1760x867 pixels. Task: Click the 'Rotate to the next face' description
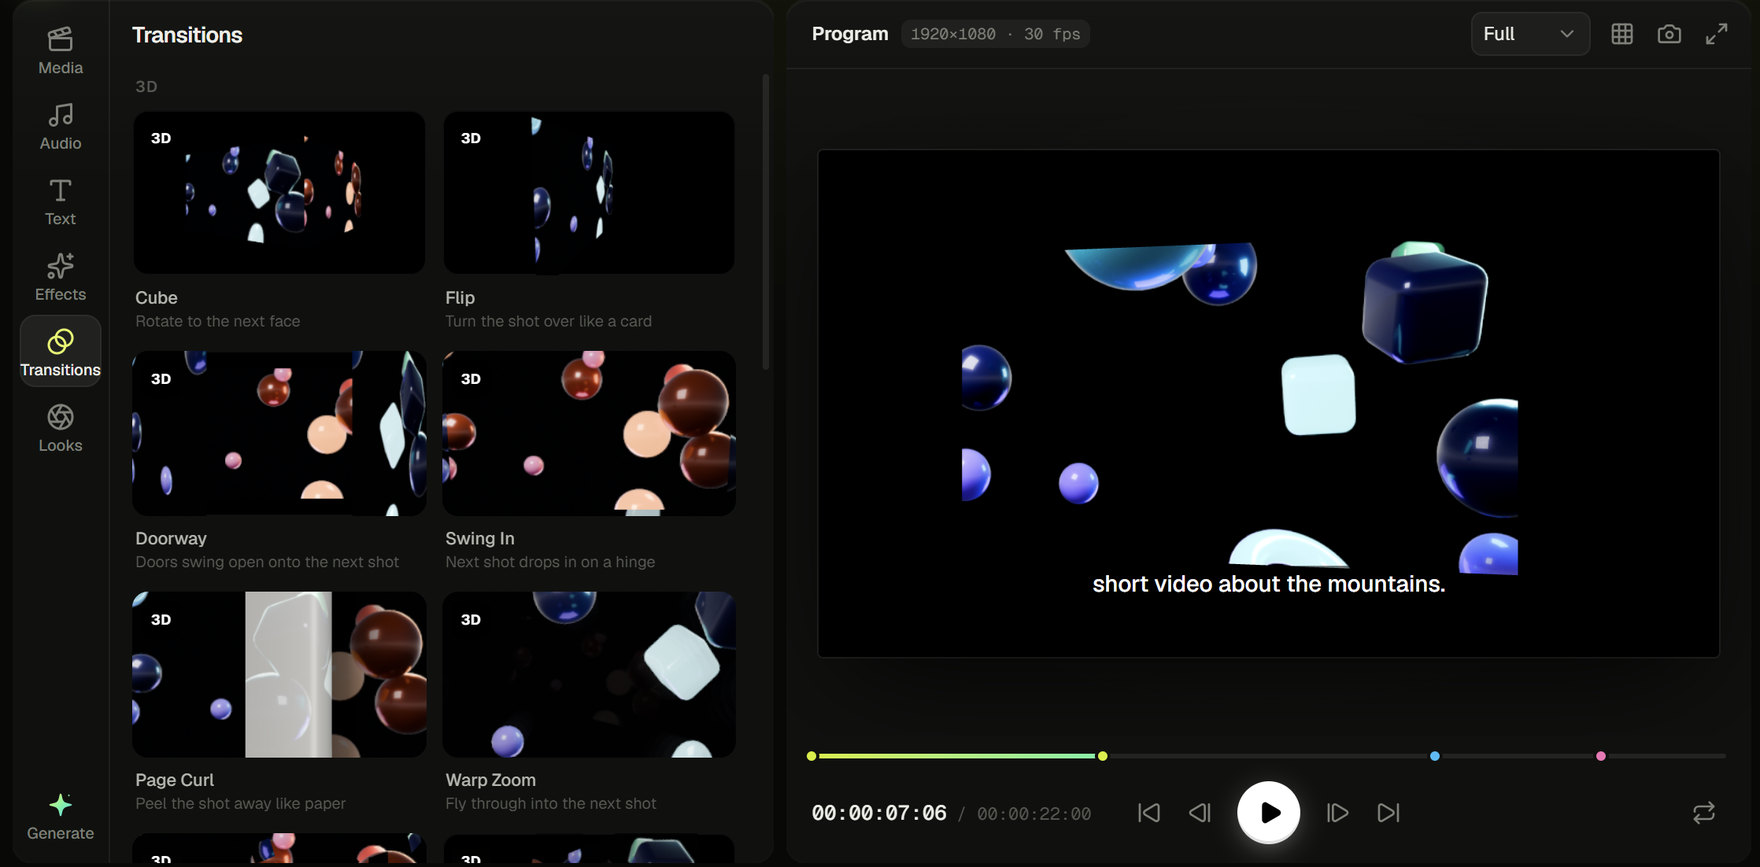coord(218,321)
